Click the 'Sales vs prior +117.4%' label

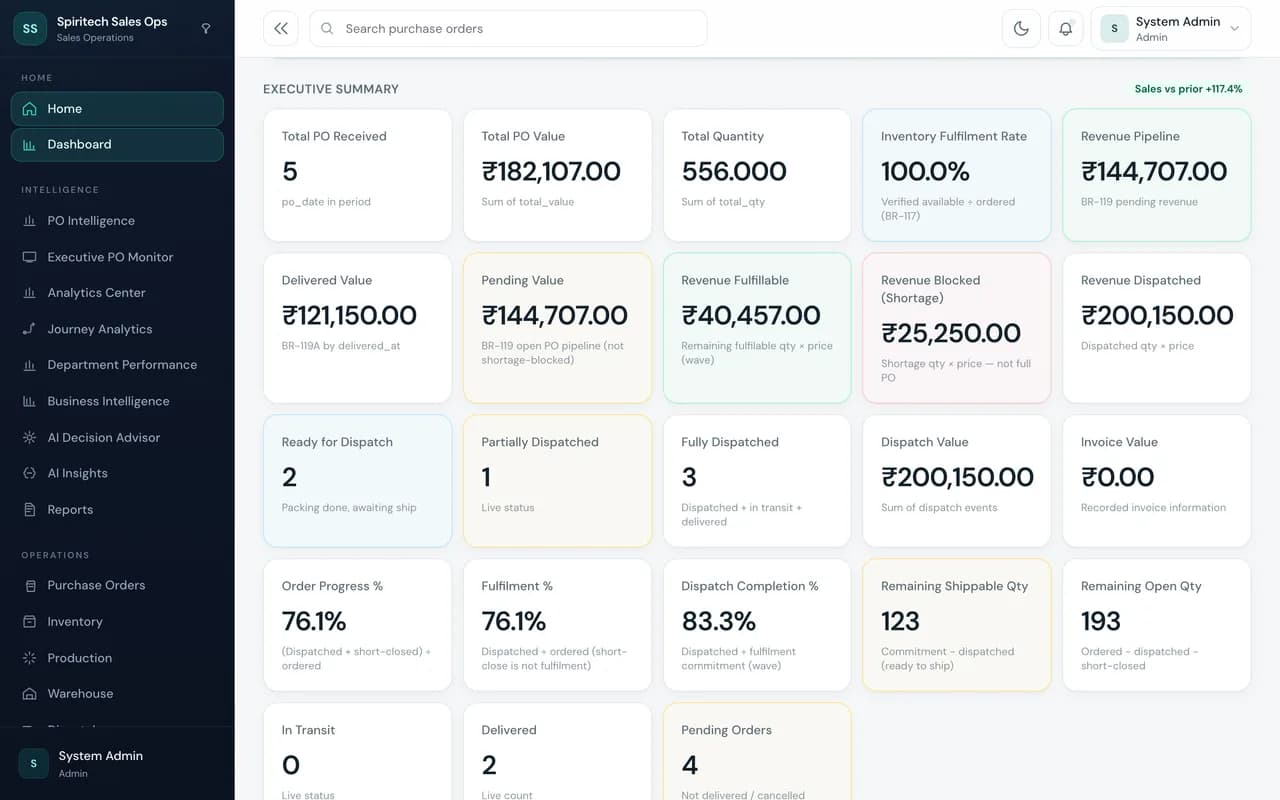[1188, 89]
